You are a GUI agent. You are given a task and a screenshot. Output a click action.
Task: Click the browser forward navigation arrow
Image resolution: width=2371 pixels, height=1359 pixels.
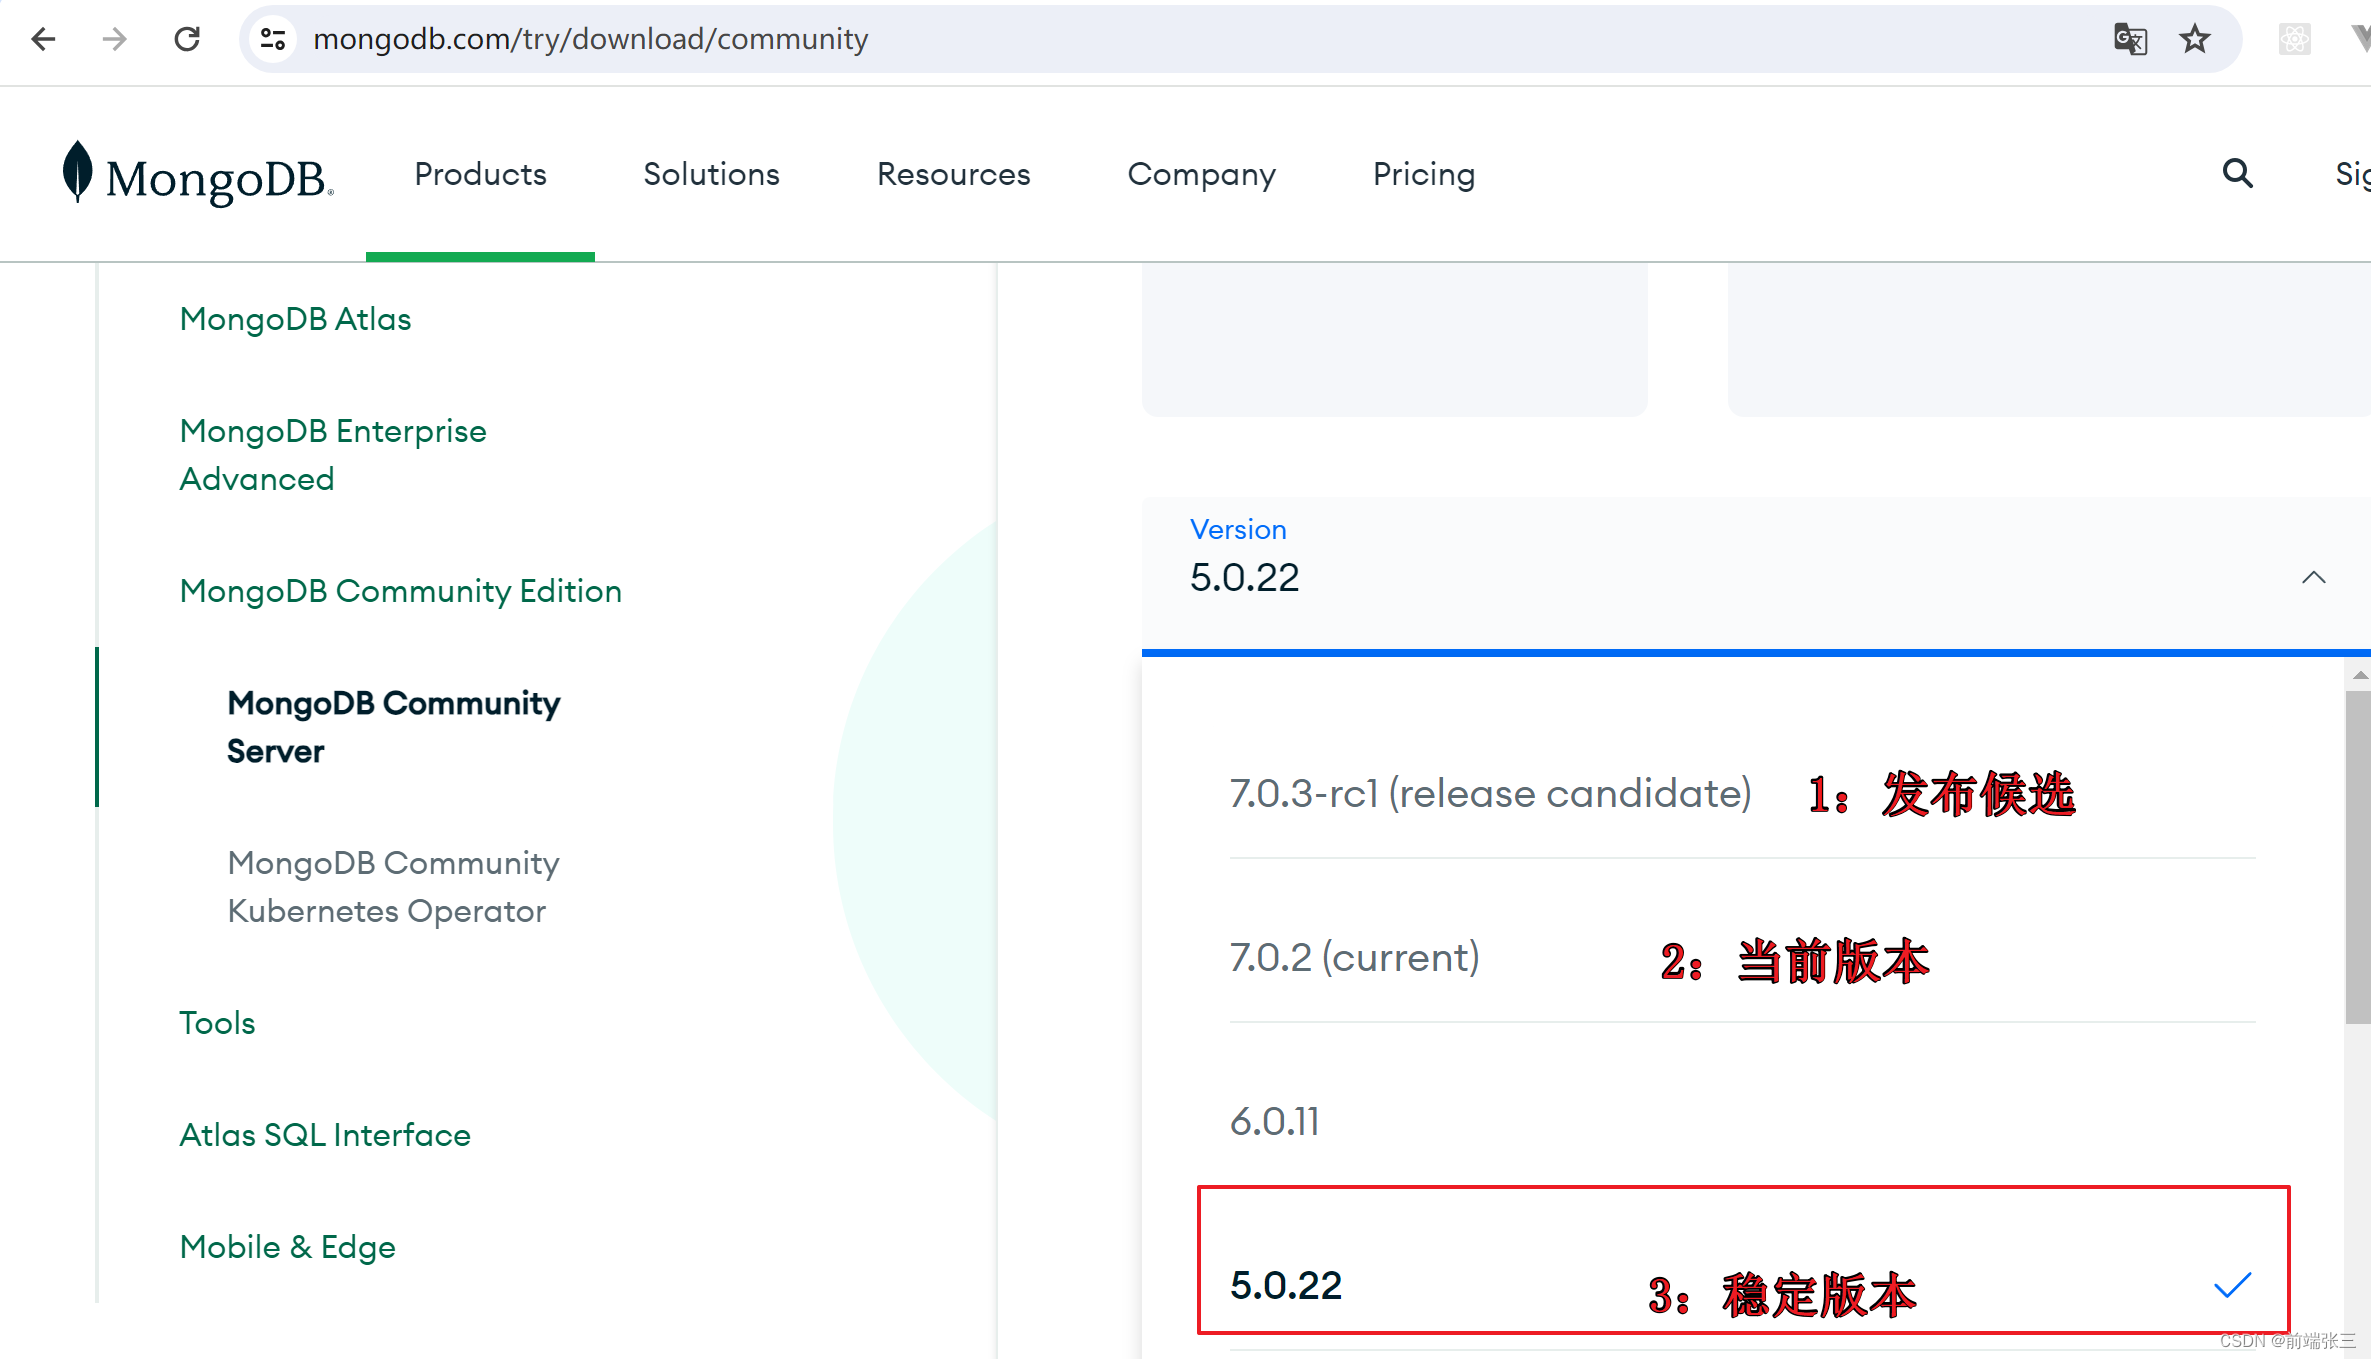116,37
